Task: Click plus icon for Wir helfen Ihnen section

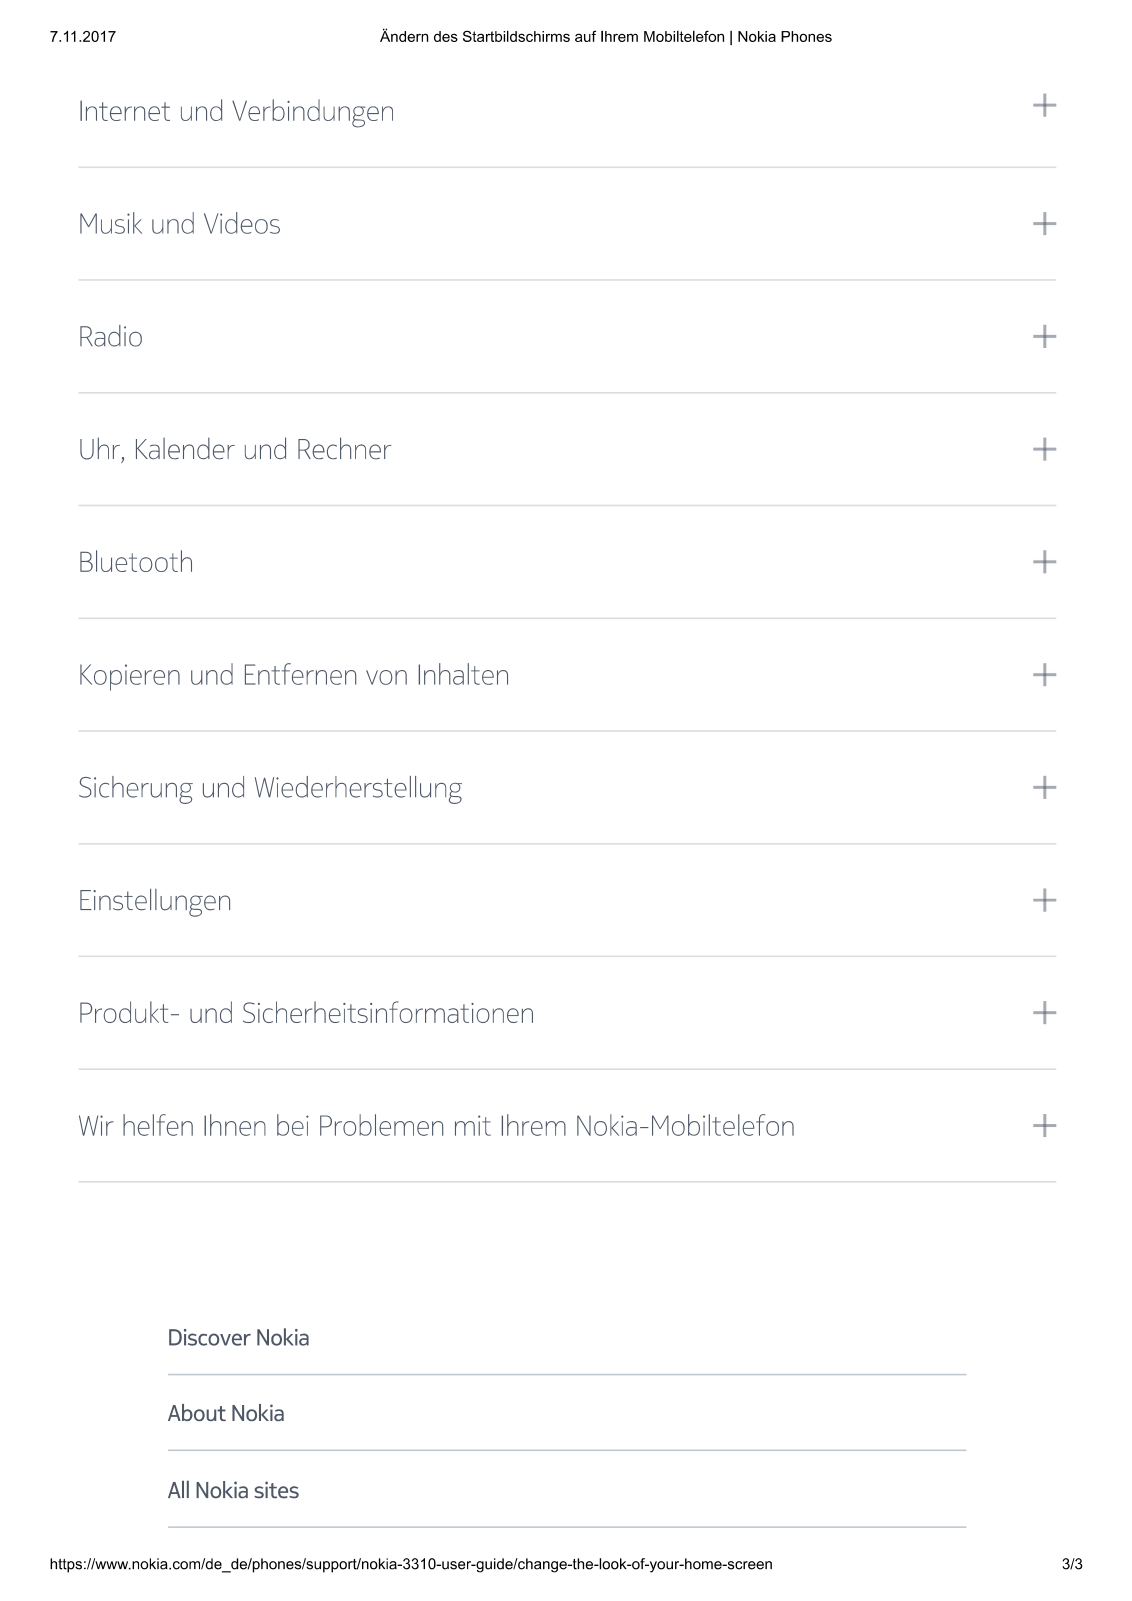Action: coord(1044,1126)
